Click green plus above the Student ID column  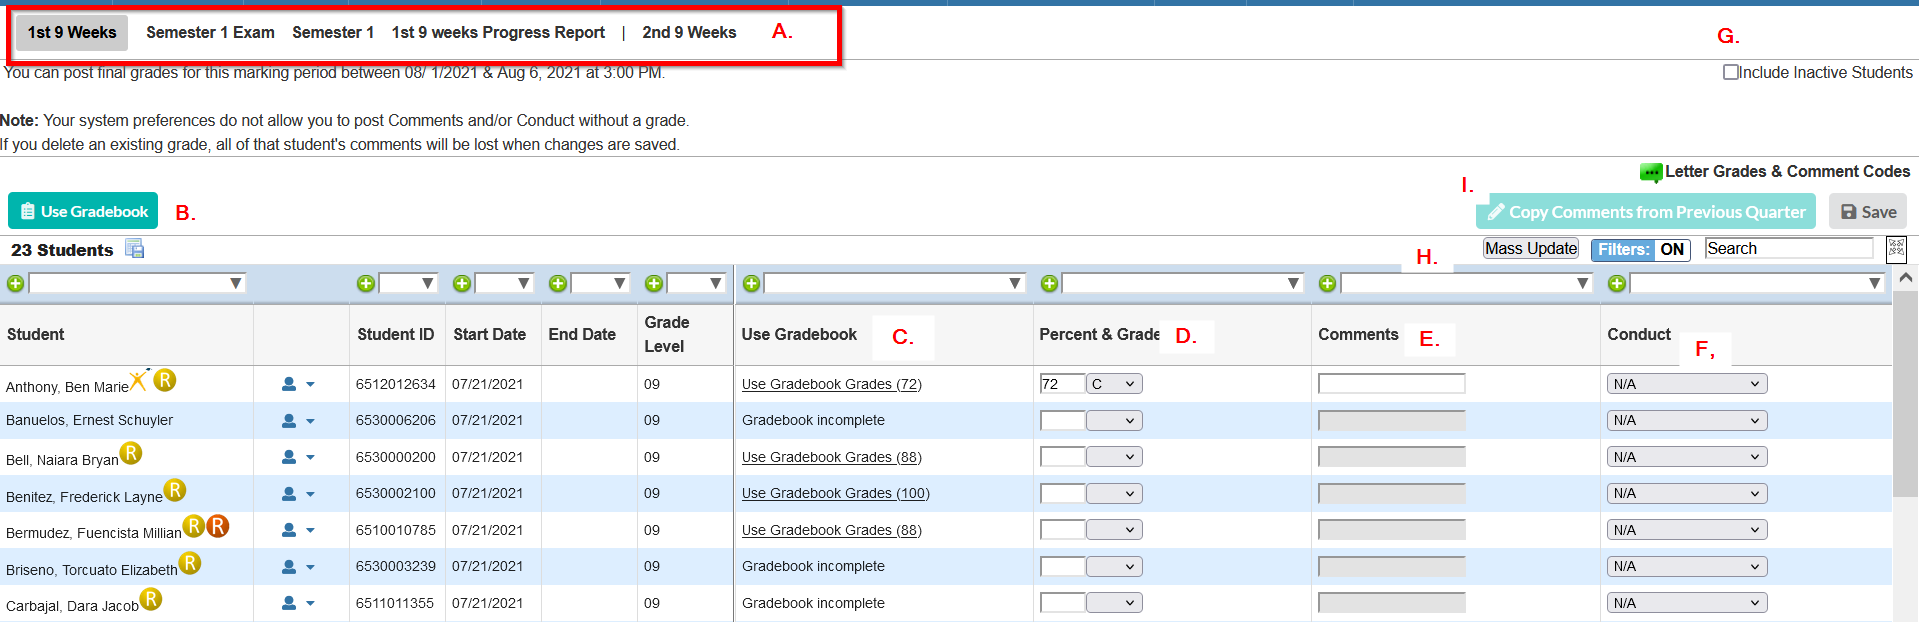[x=366, y=284]
